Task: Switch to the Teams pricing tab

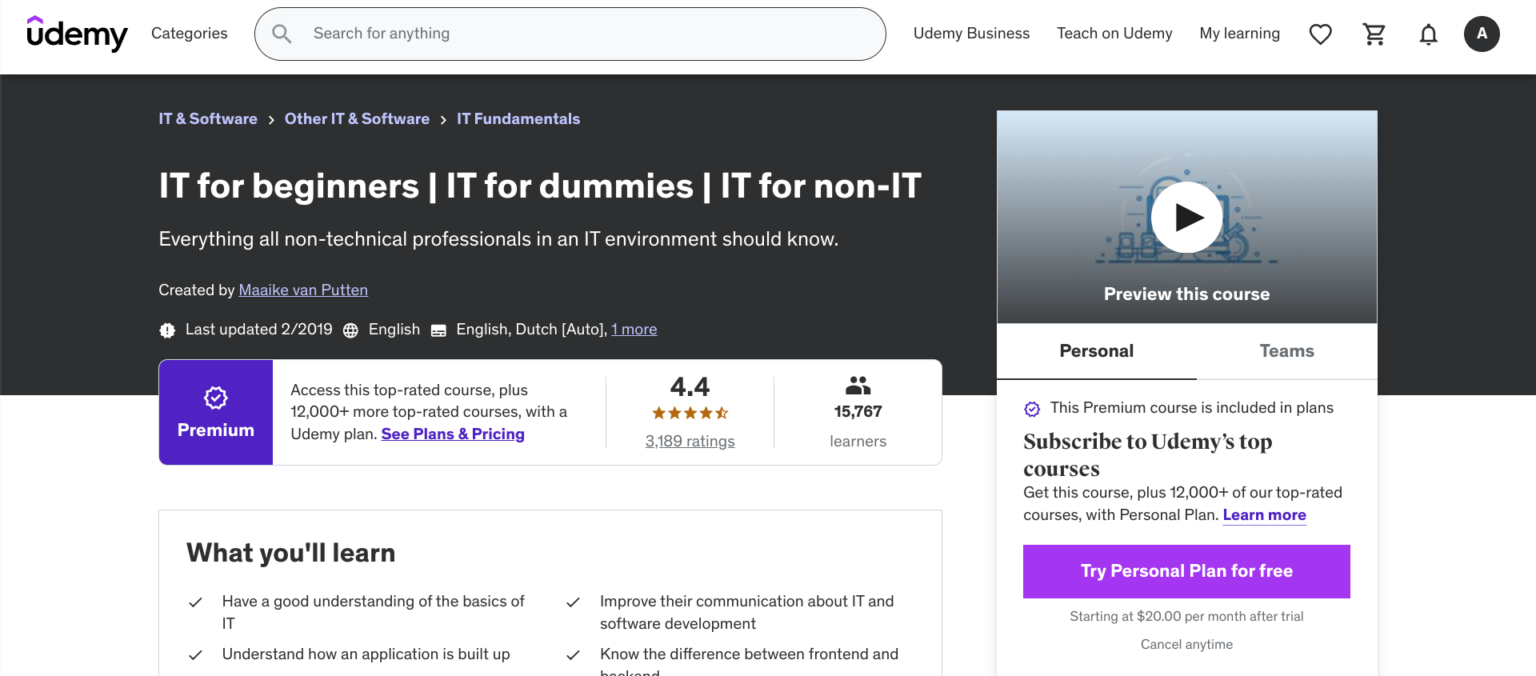Action: (x=1286, y=351)
